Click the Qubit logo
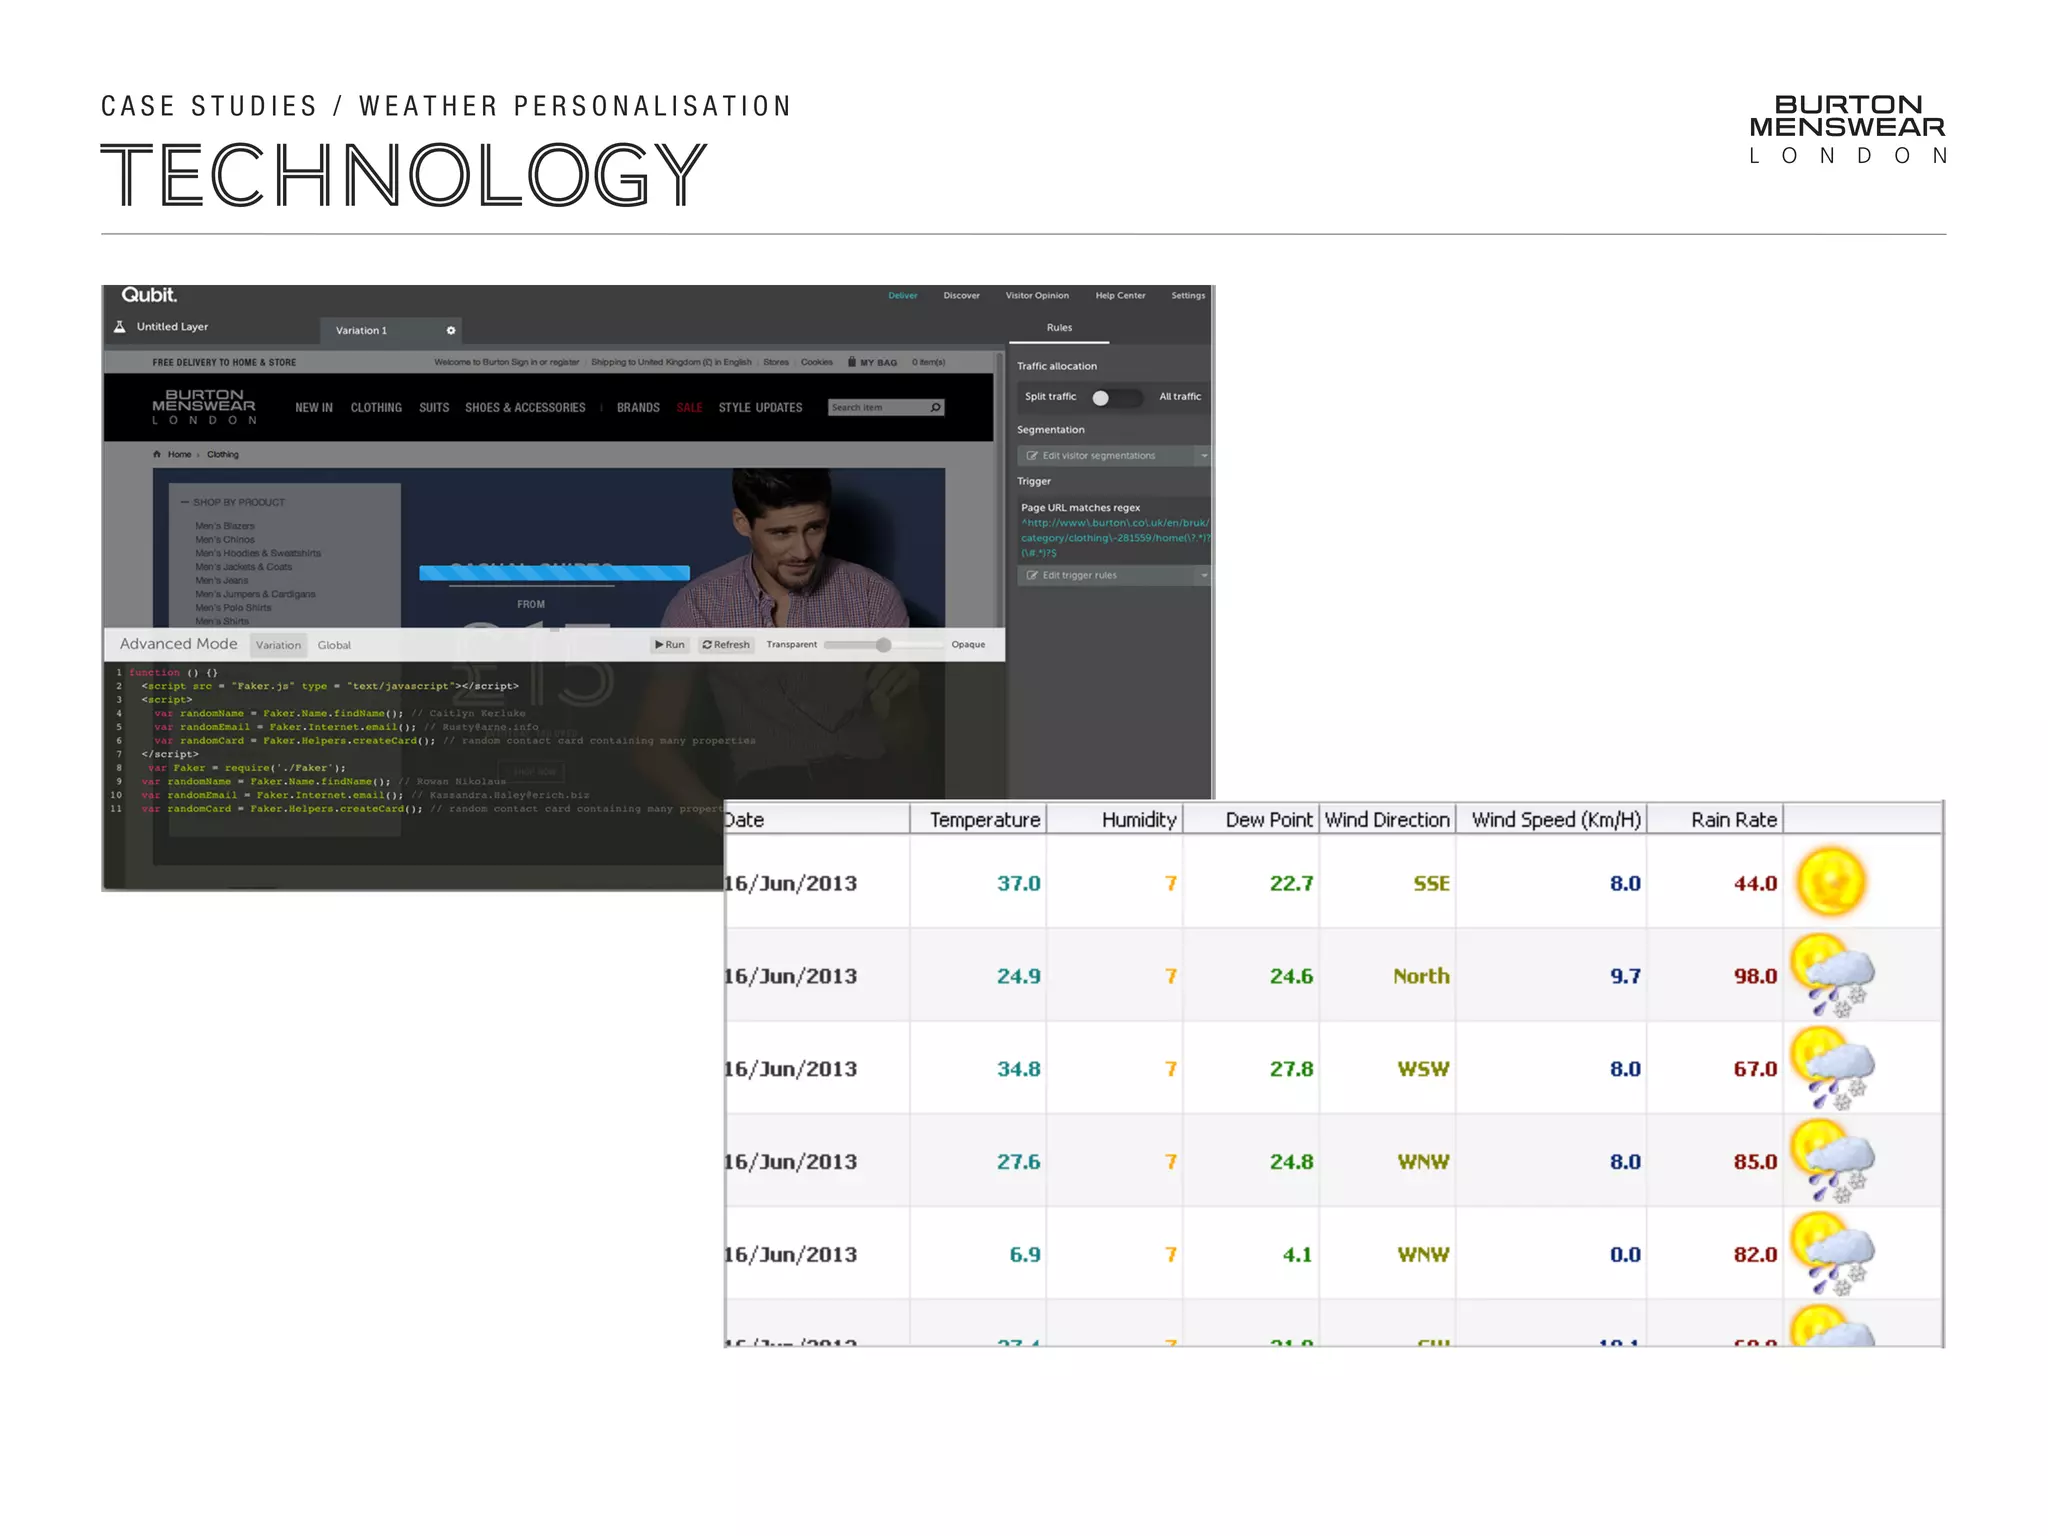Screen dimensions: 2048x1536 click(149, 295)
